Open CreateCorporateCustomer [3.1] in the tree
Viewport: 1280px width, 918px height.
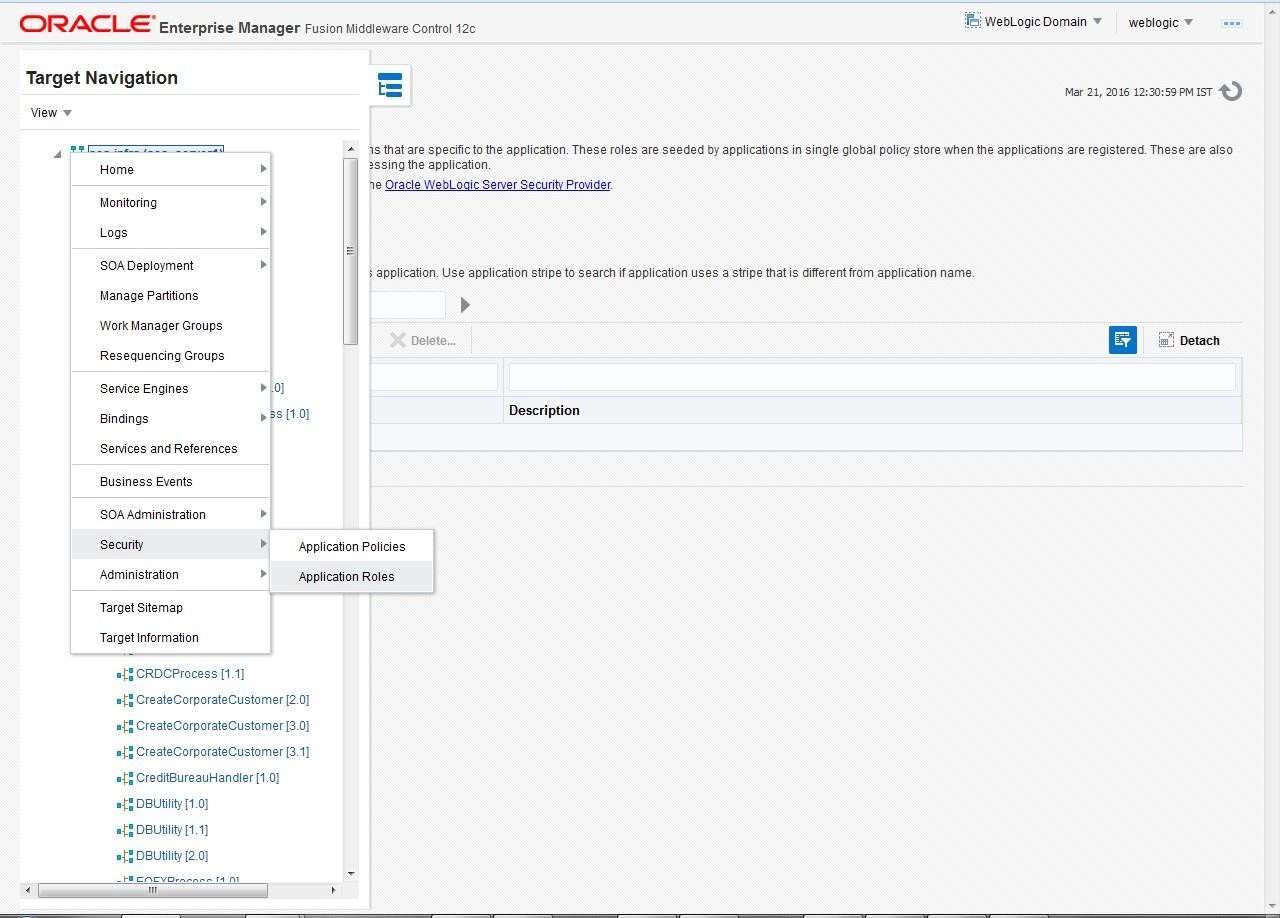point(223,752)
